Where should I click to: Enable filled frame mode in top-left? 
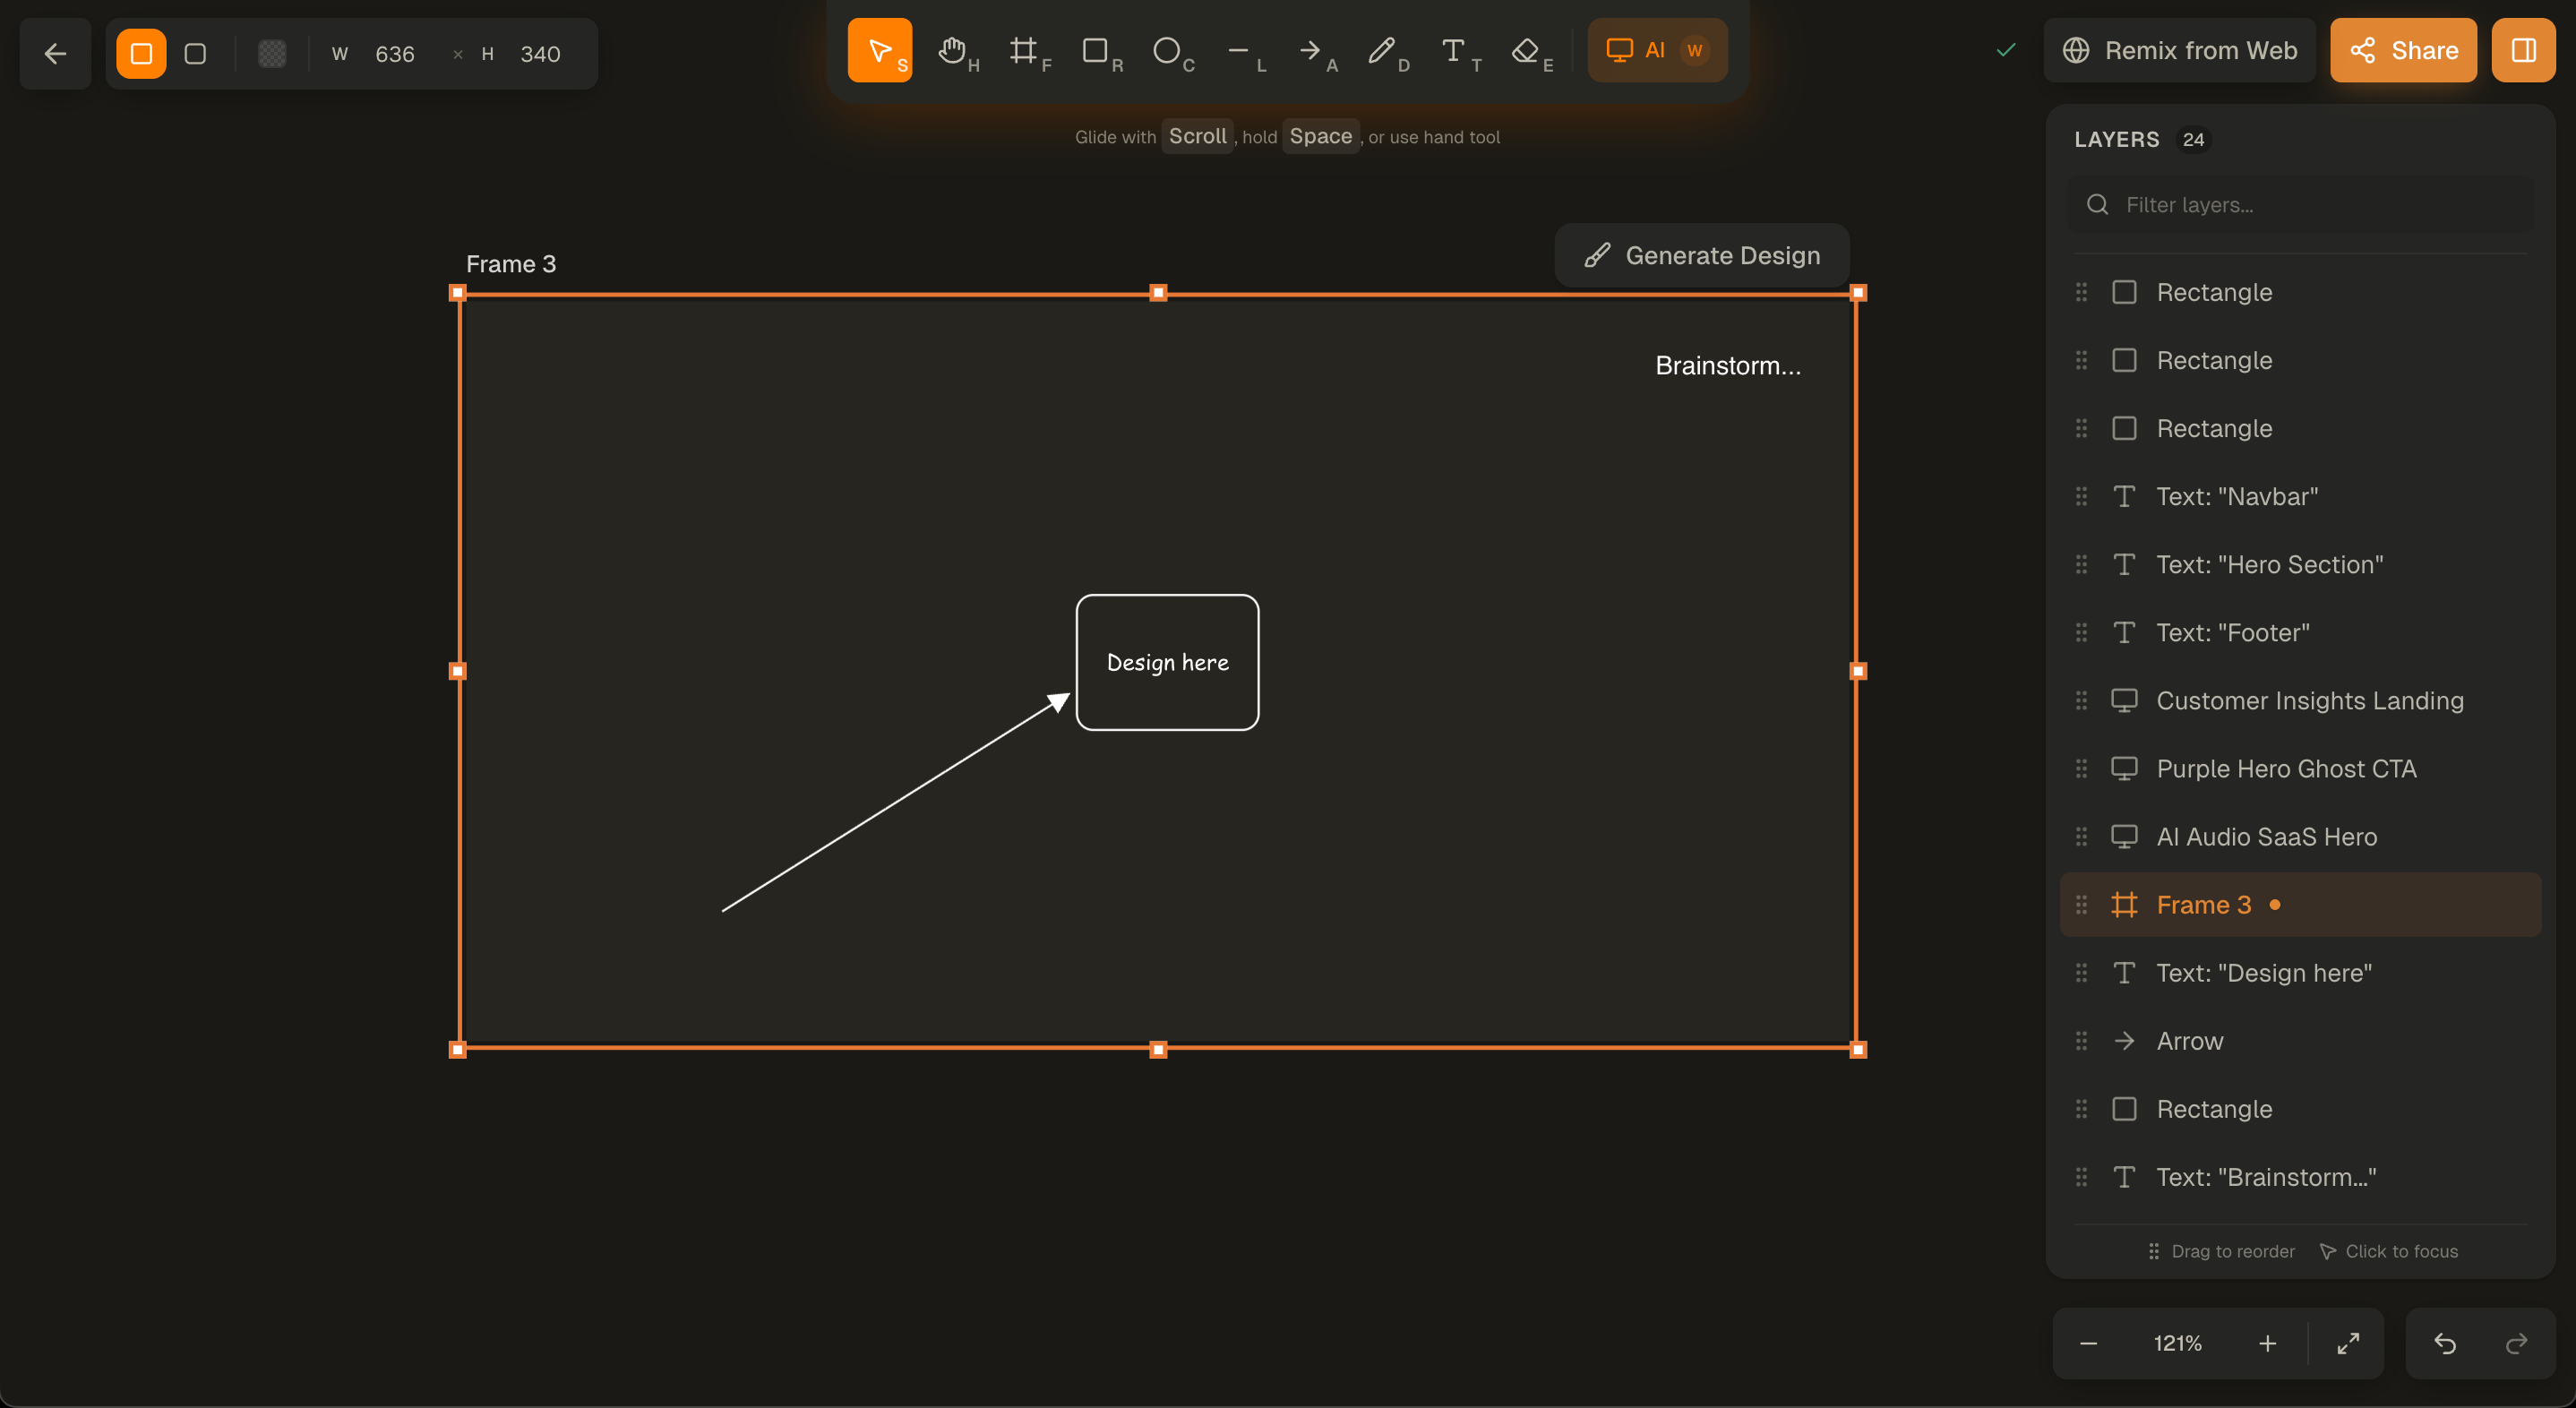(x=141, y=54)
